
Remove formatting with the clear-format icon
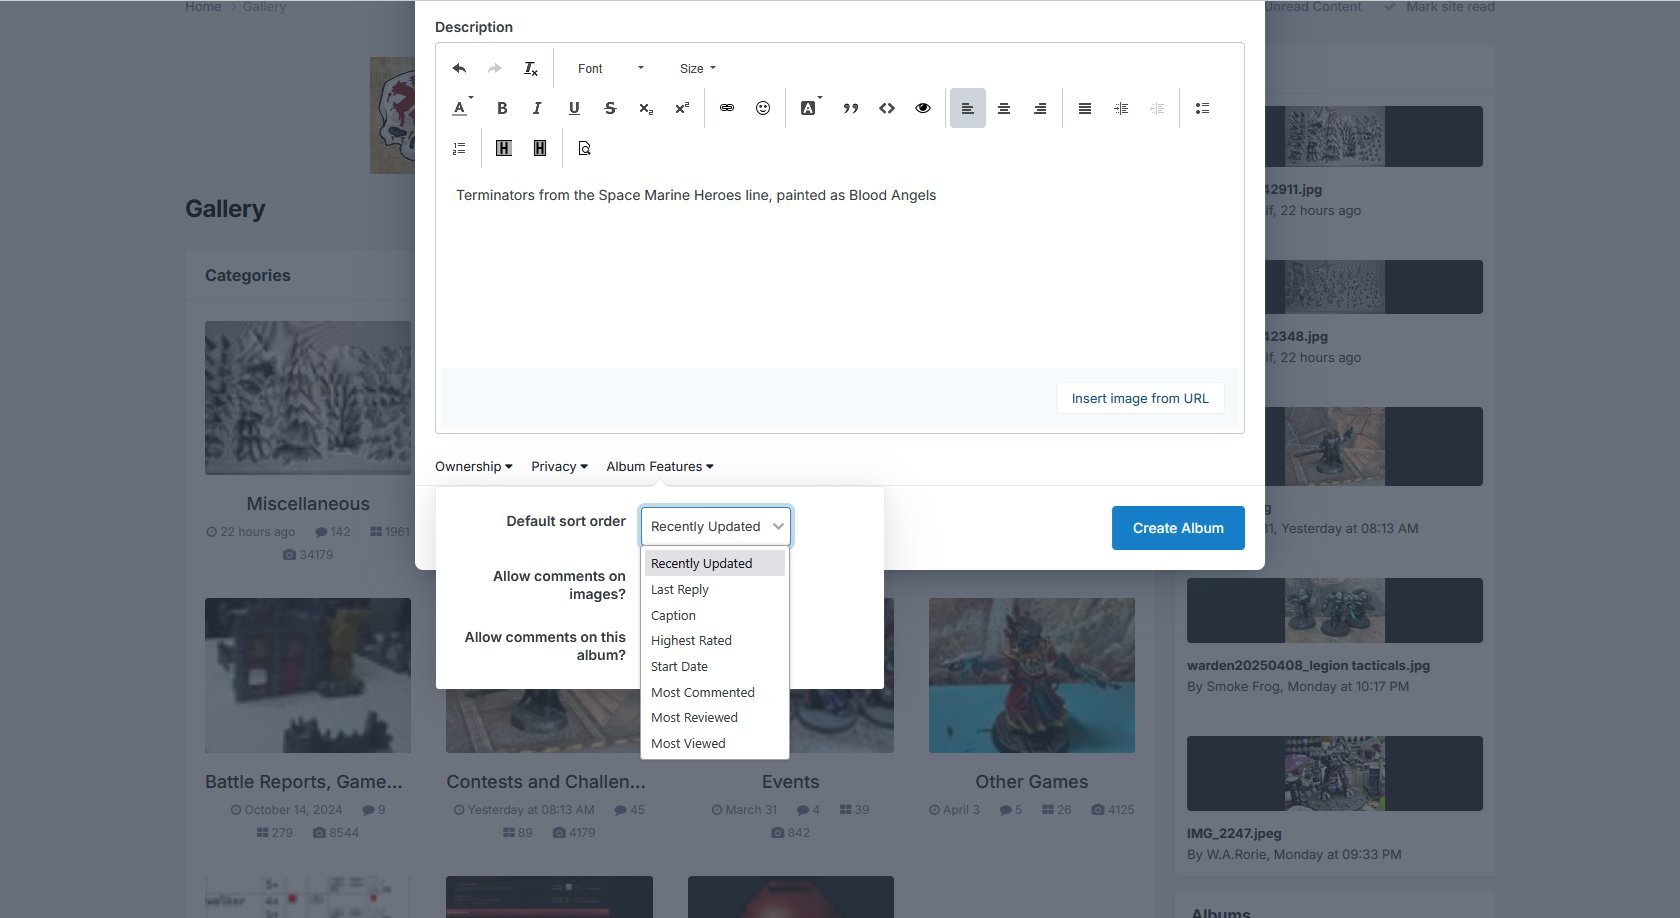tap(531, 69)
